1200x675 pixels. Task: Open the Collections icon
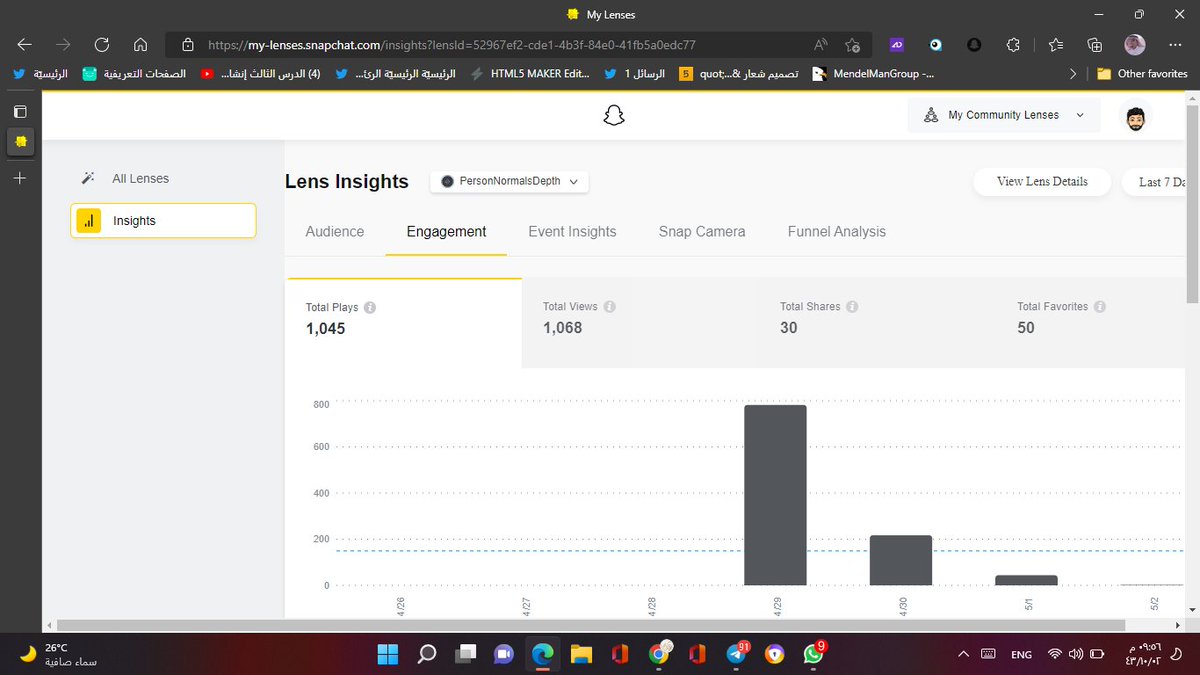click(x=1095, y=45)
